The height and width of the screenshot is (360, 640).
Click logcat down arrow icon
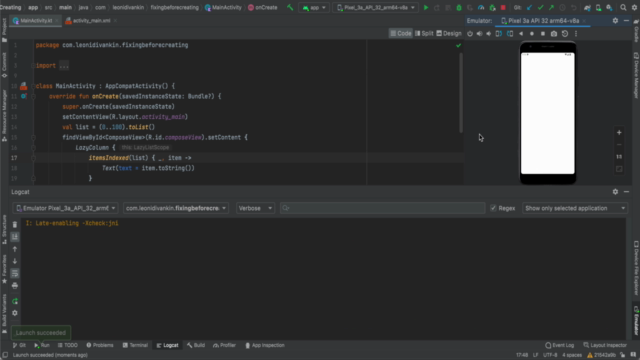[15, 261]
